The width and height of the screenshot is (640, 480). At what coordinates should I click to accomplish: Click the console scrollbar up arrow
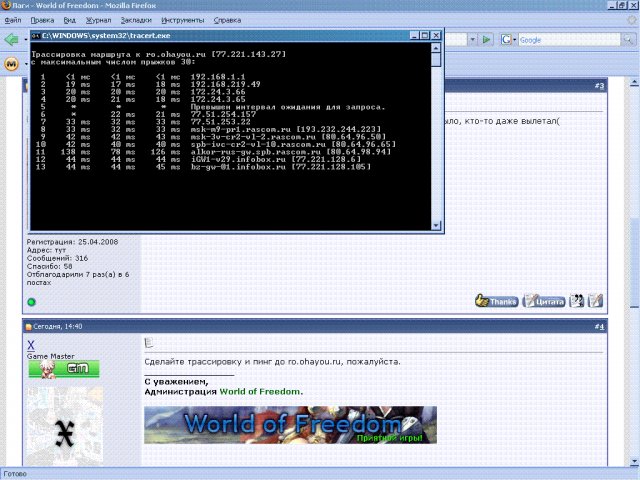pos(436,48)
